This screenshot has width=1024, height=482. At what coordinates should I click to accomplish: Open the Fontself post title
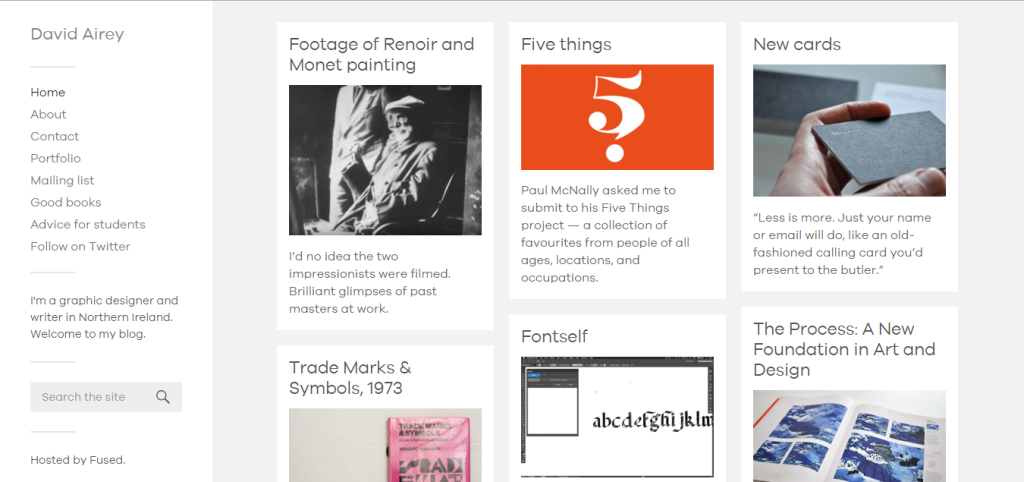554,336
